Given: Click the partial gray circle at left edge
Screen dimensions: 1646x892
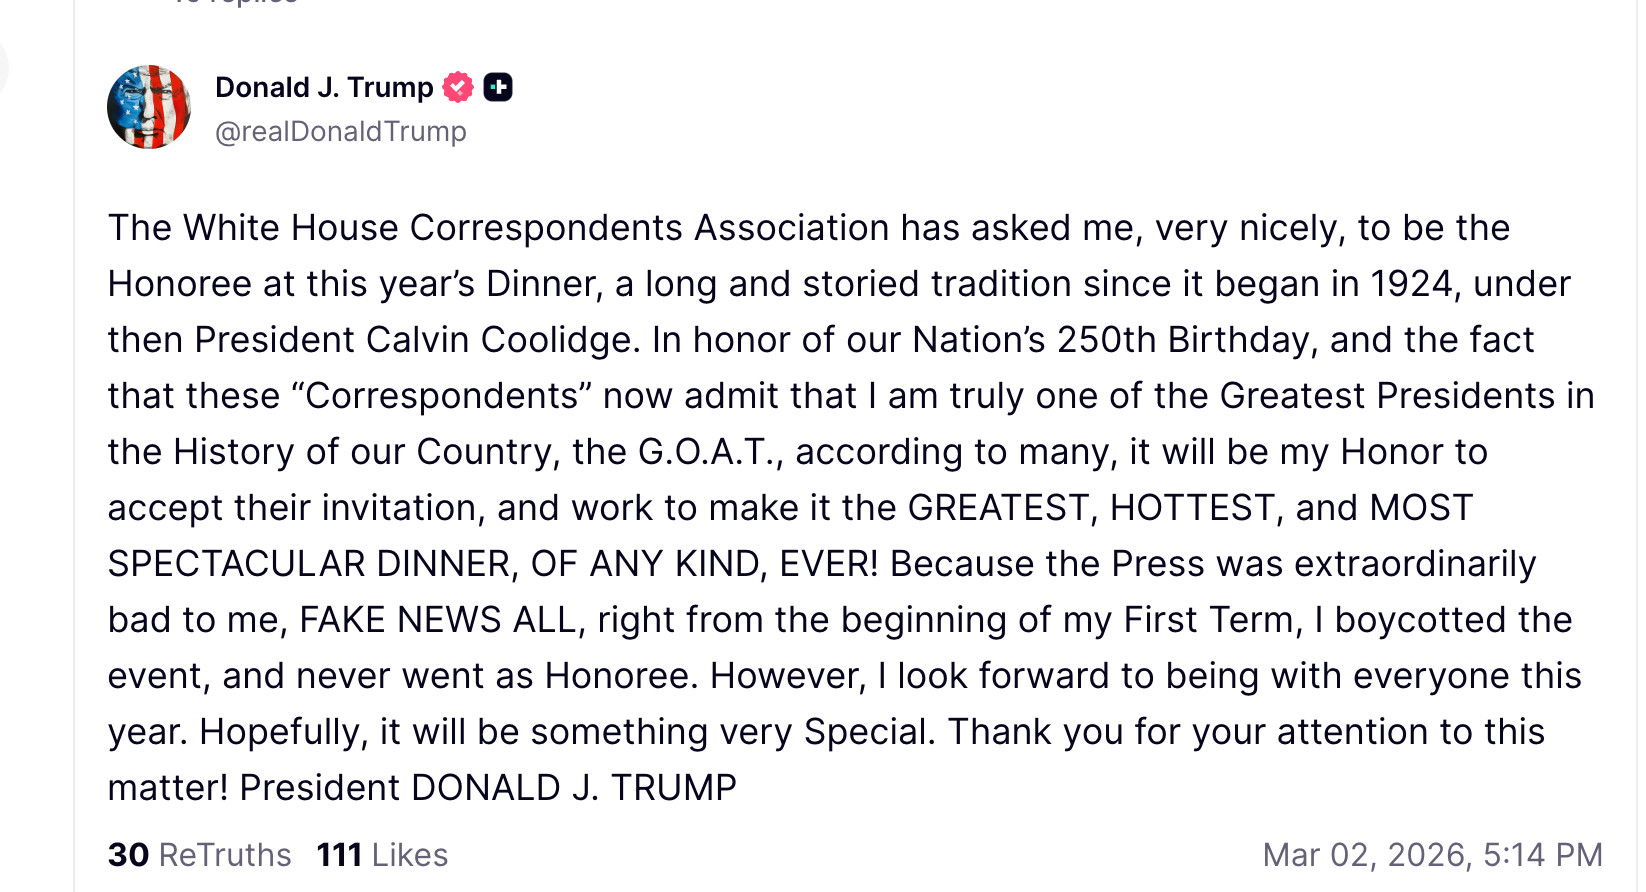Looking at the screenshot, I should (3, 68).
